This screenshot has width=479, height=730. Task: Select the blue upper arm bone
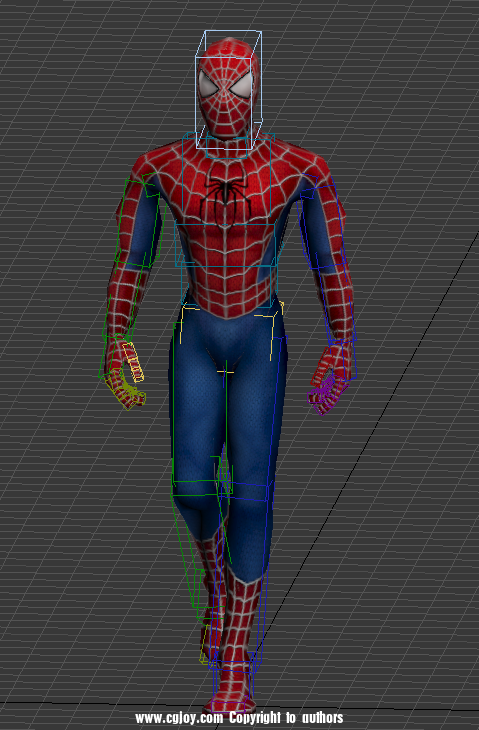pyautogui.click(x=322, y=221)
